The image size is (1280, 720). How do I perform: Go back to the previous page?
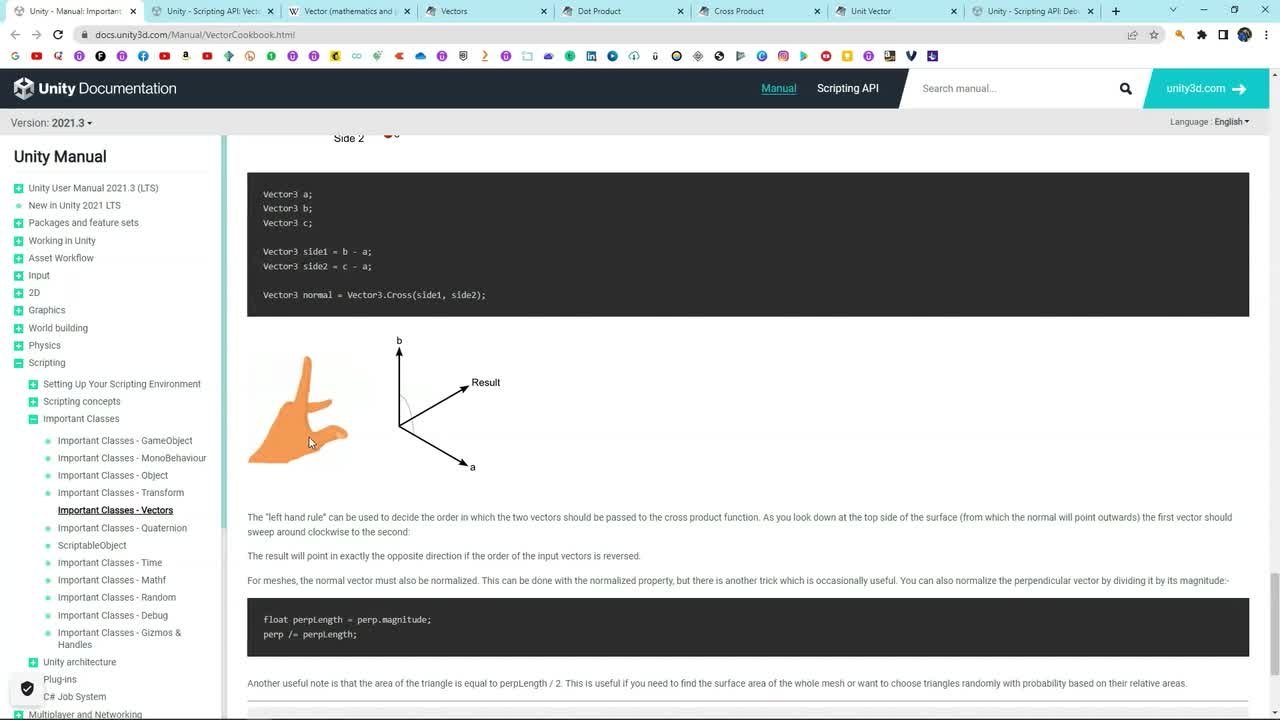(15, 34)
